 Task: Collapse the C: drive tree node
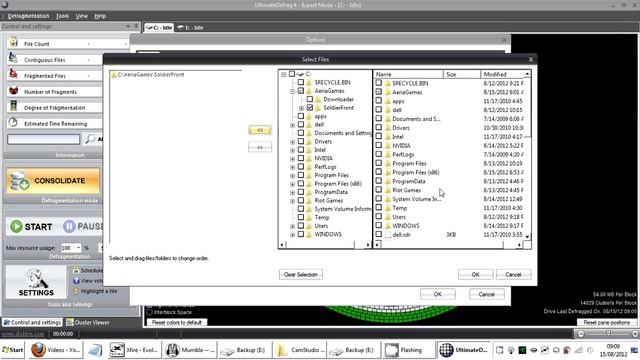[x=284, y=74]
